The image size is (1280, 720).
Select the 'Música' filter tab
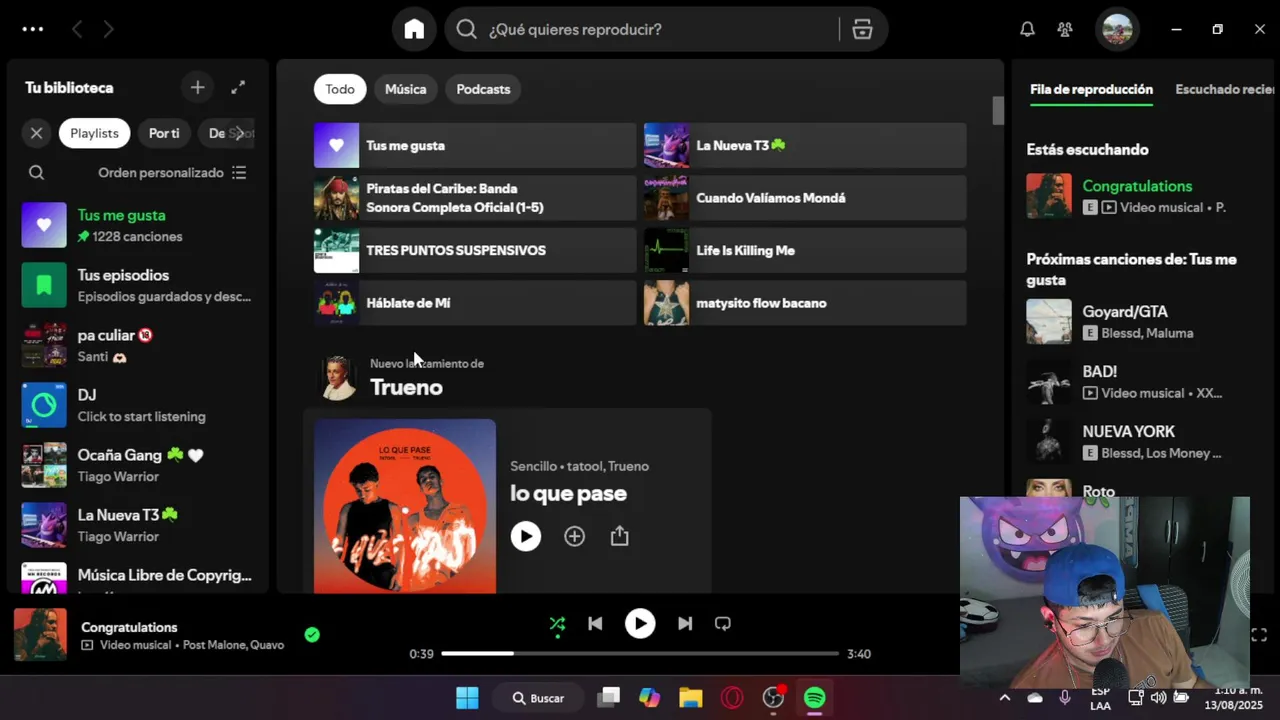405,89
